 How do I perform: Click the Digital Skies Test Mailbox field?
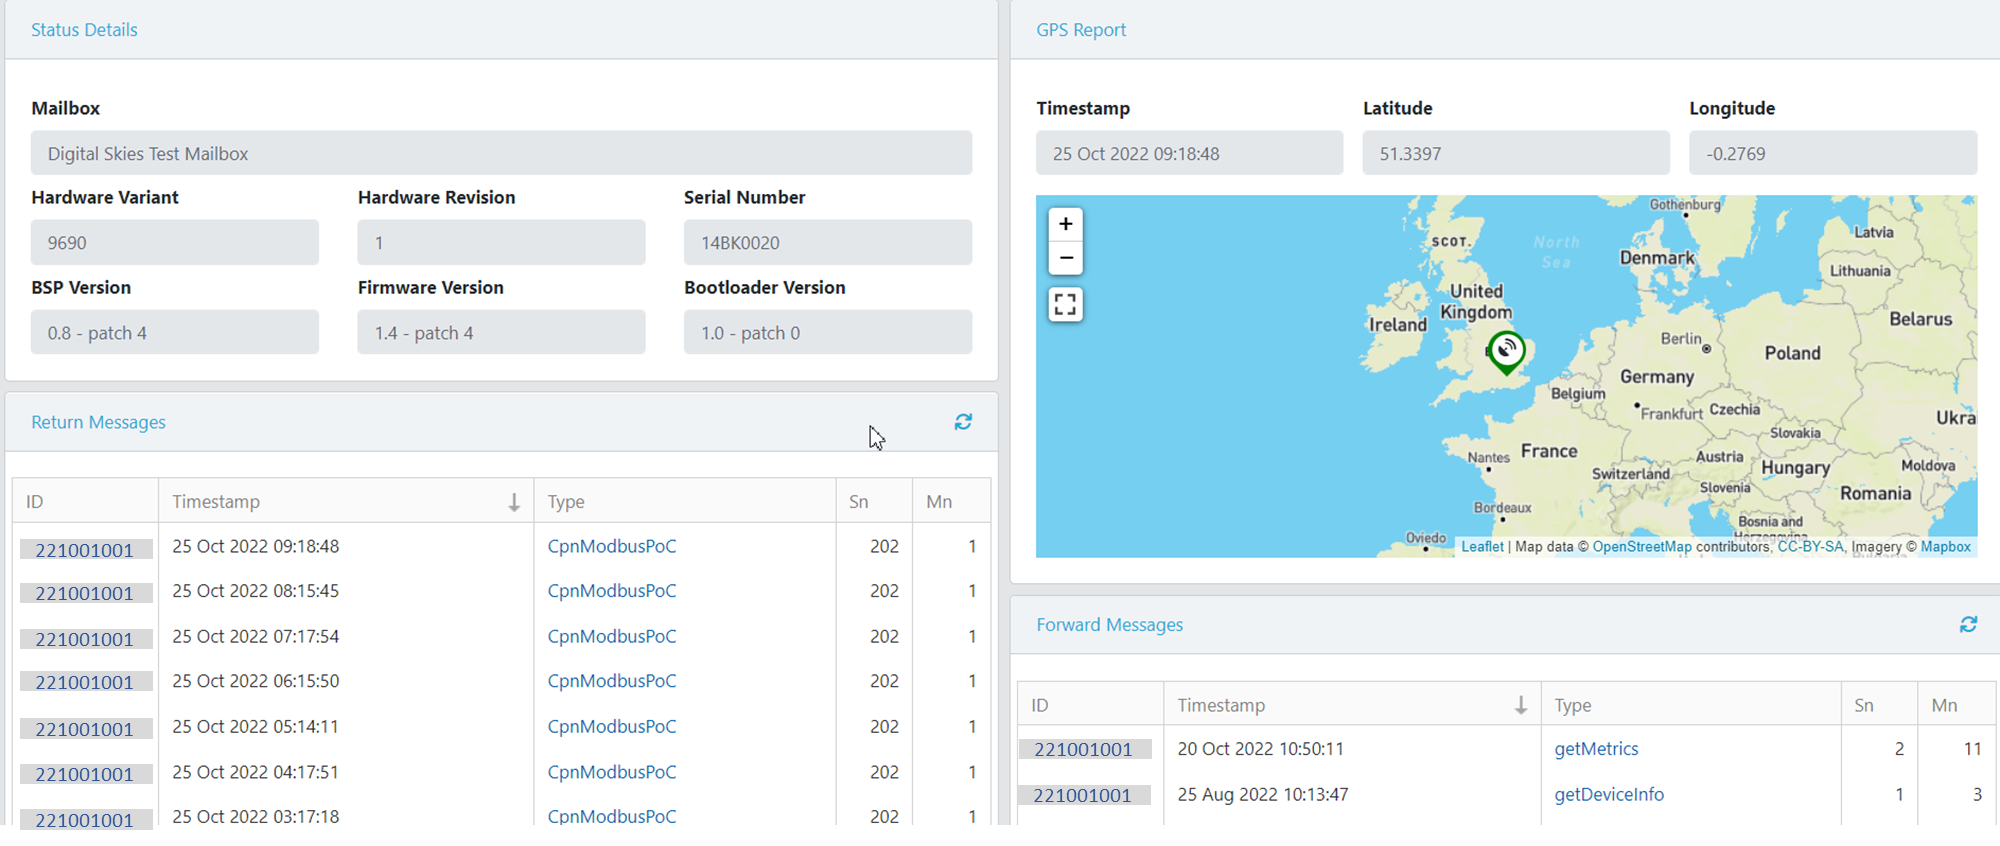[501, 153]
